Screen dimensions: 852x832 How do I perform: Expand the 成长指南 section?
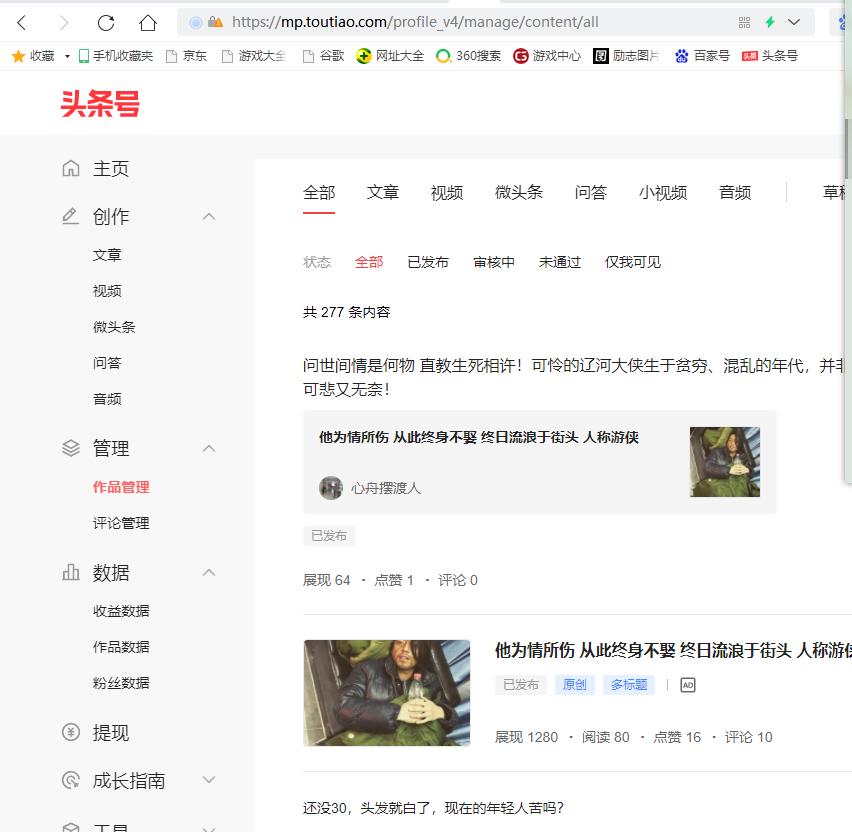[209, 779]
